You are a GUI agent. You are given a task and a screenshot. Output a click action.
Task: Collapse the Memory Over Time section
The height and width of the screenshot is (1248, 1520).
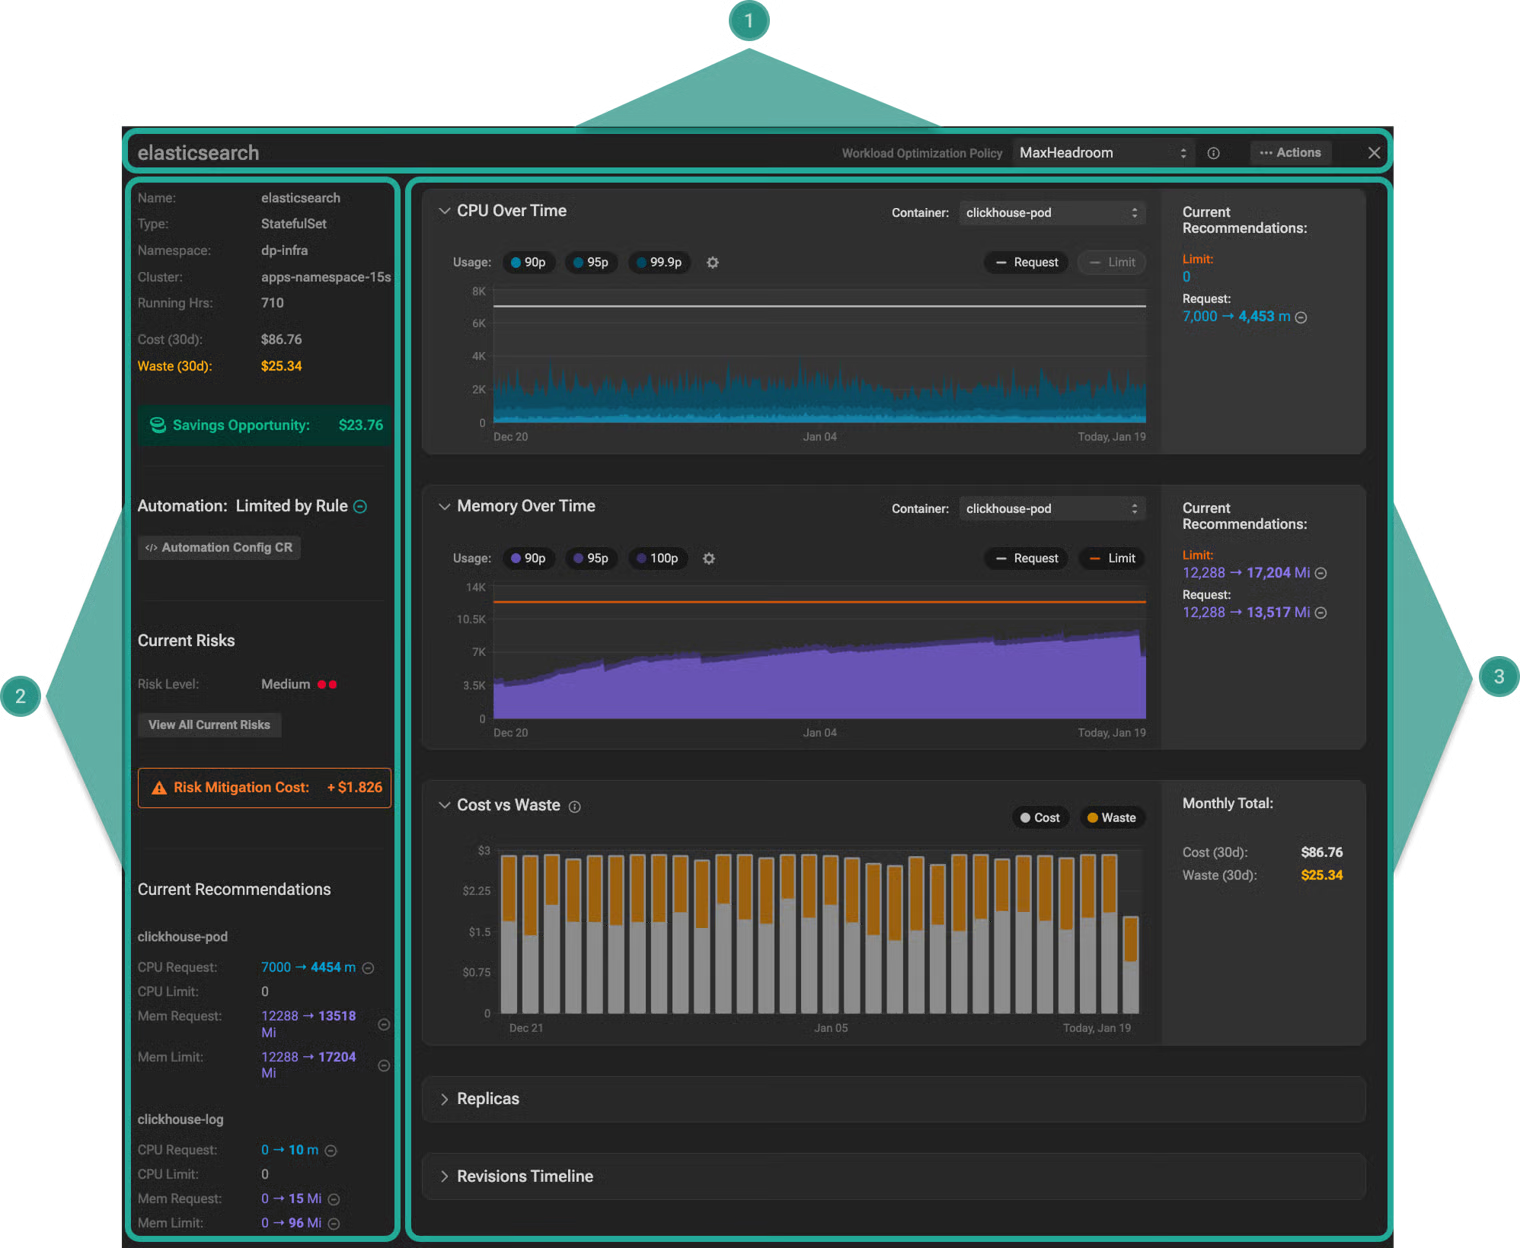[444, 506]
